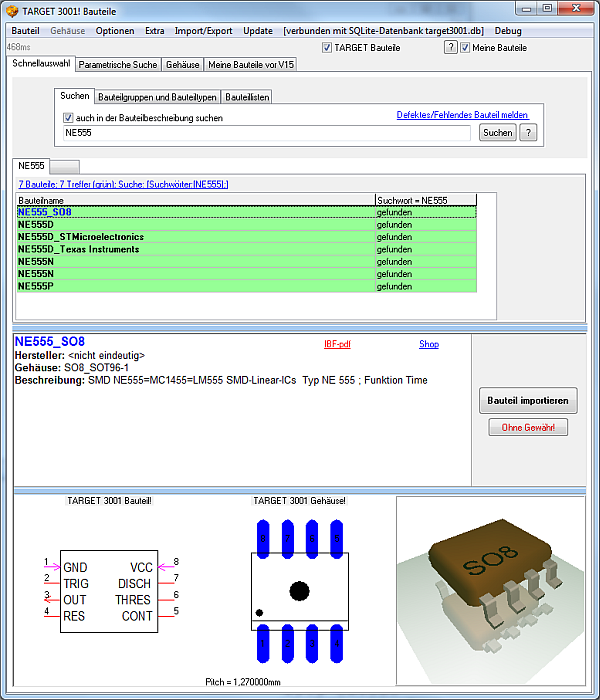
Task: Open the Bauteil menu
Action: (25, 30)
